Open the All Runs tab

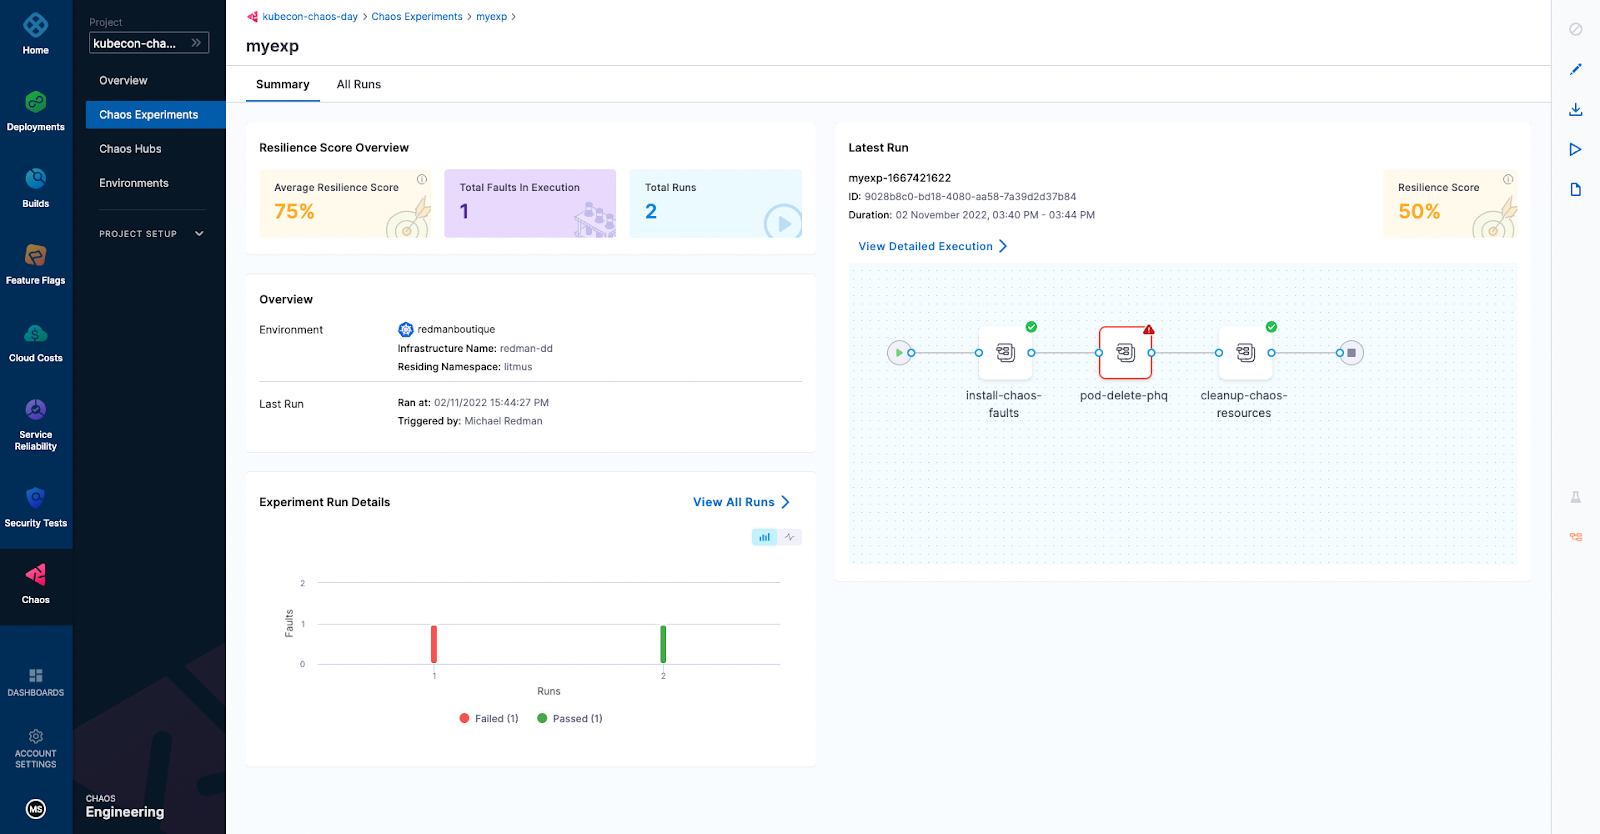(x=359, y=84)
